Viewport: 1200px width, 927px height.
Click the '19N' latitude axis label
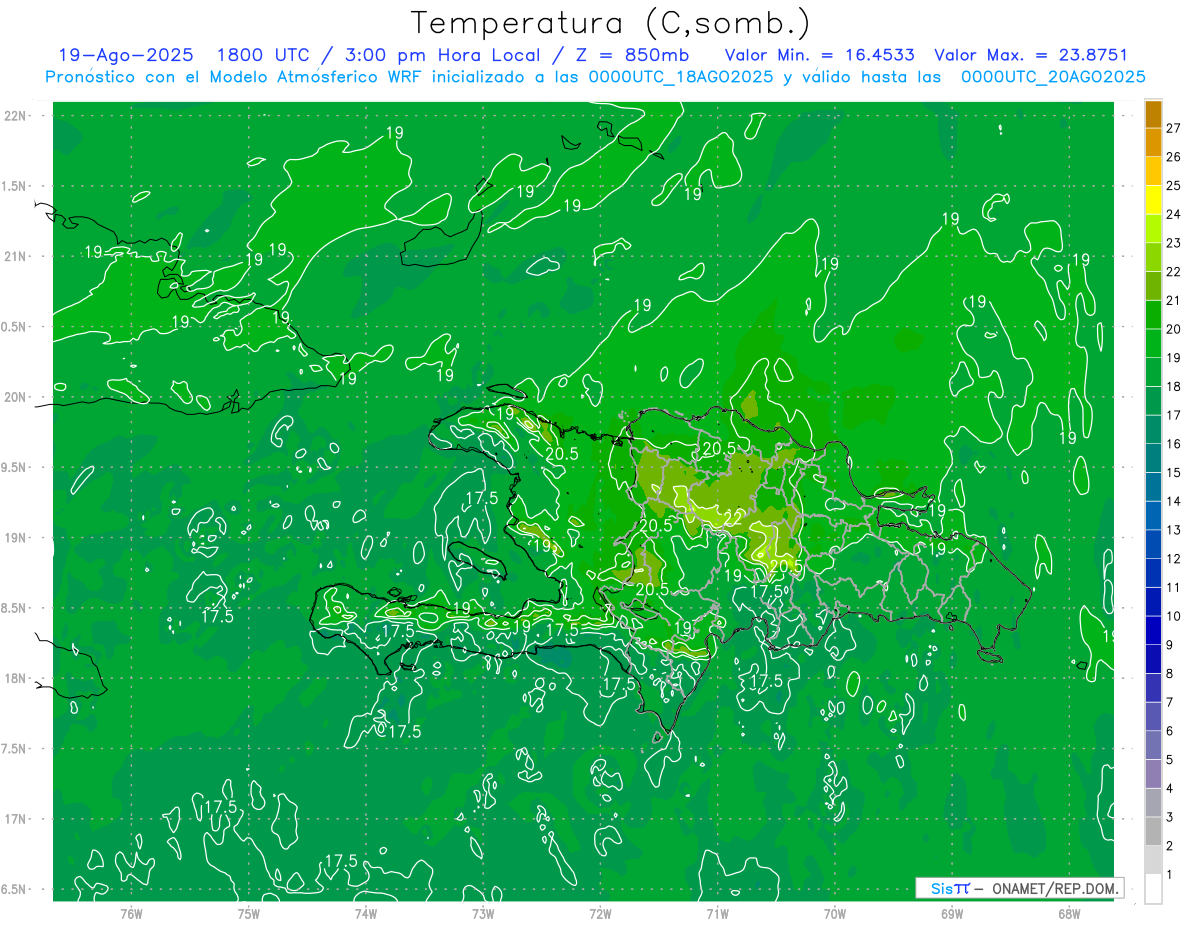(x=15, y=538)
